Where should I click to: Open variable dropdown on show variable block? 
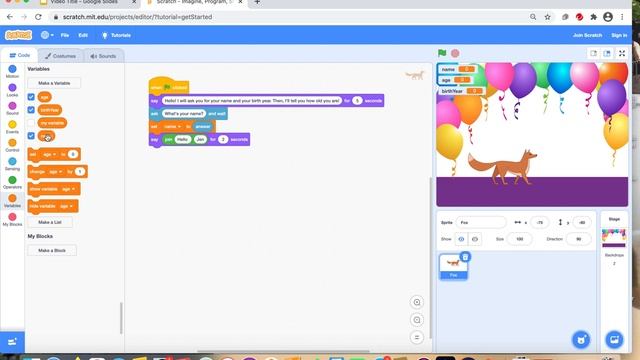coord(68,189)
